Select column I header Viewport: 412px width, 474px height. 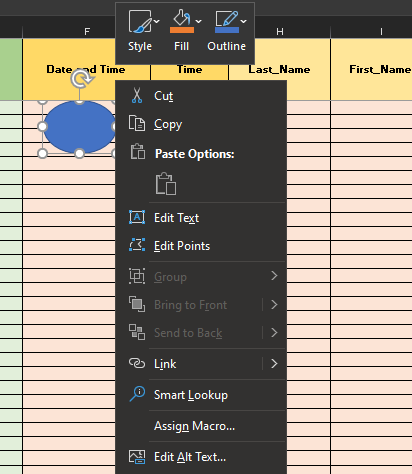click(381, 32)
